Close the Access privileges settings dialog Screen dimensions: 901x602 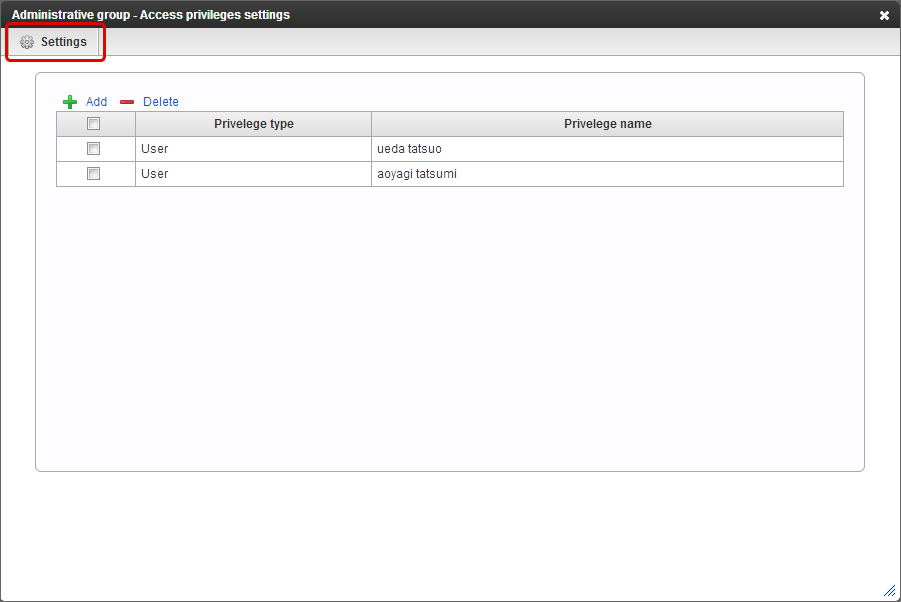(x=884, y=16)
